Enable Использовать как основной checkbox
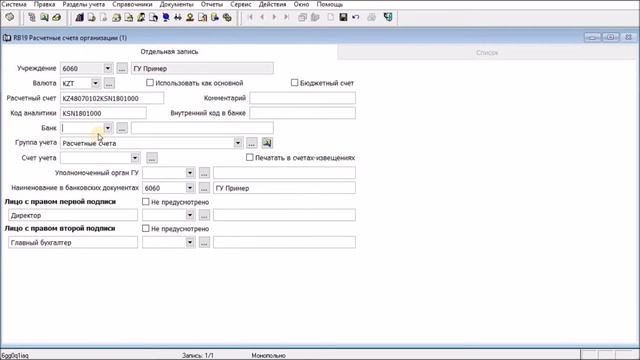640x360 pixels. pos(150,83)
